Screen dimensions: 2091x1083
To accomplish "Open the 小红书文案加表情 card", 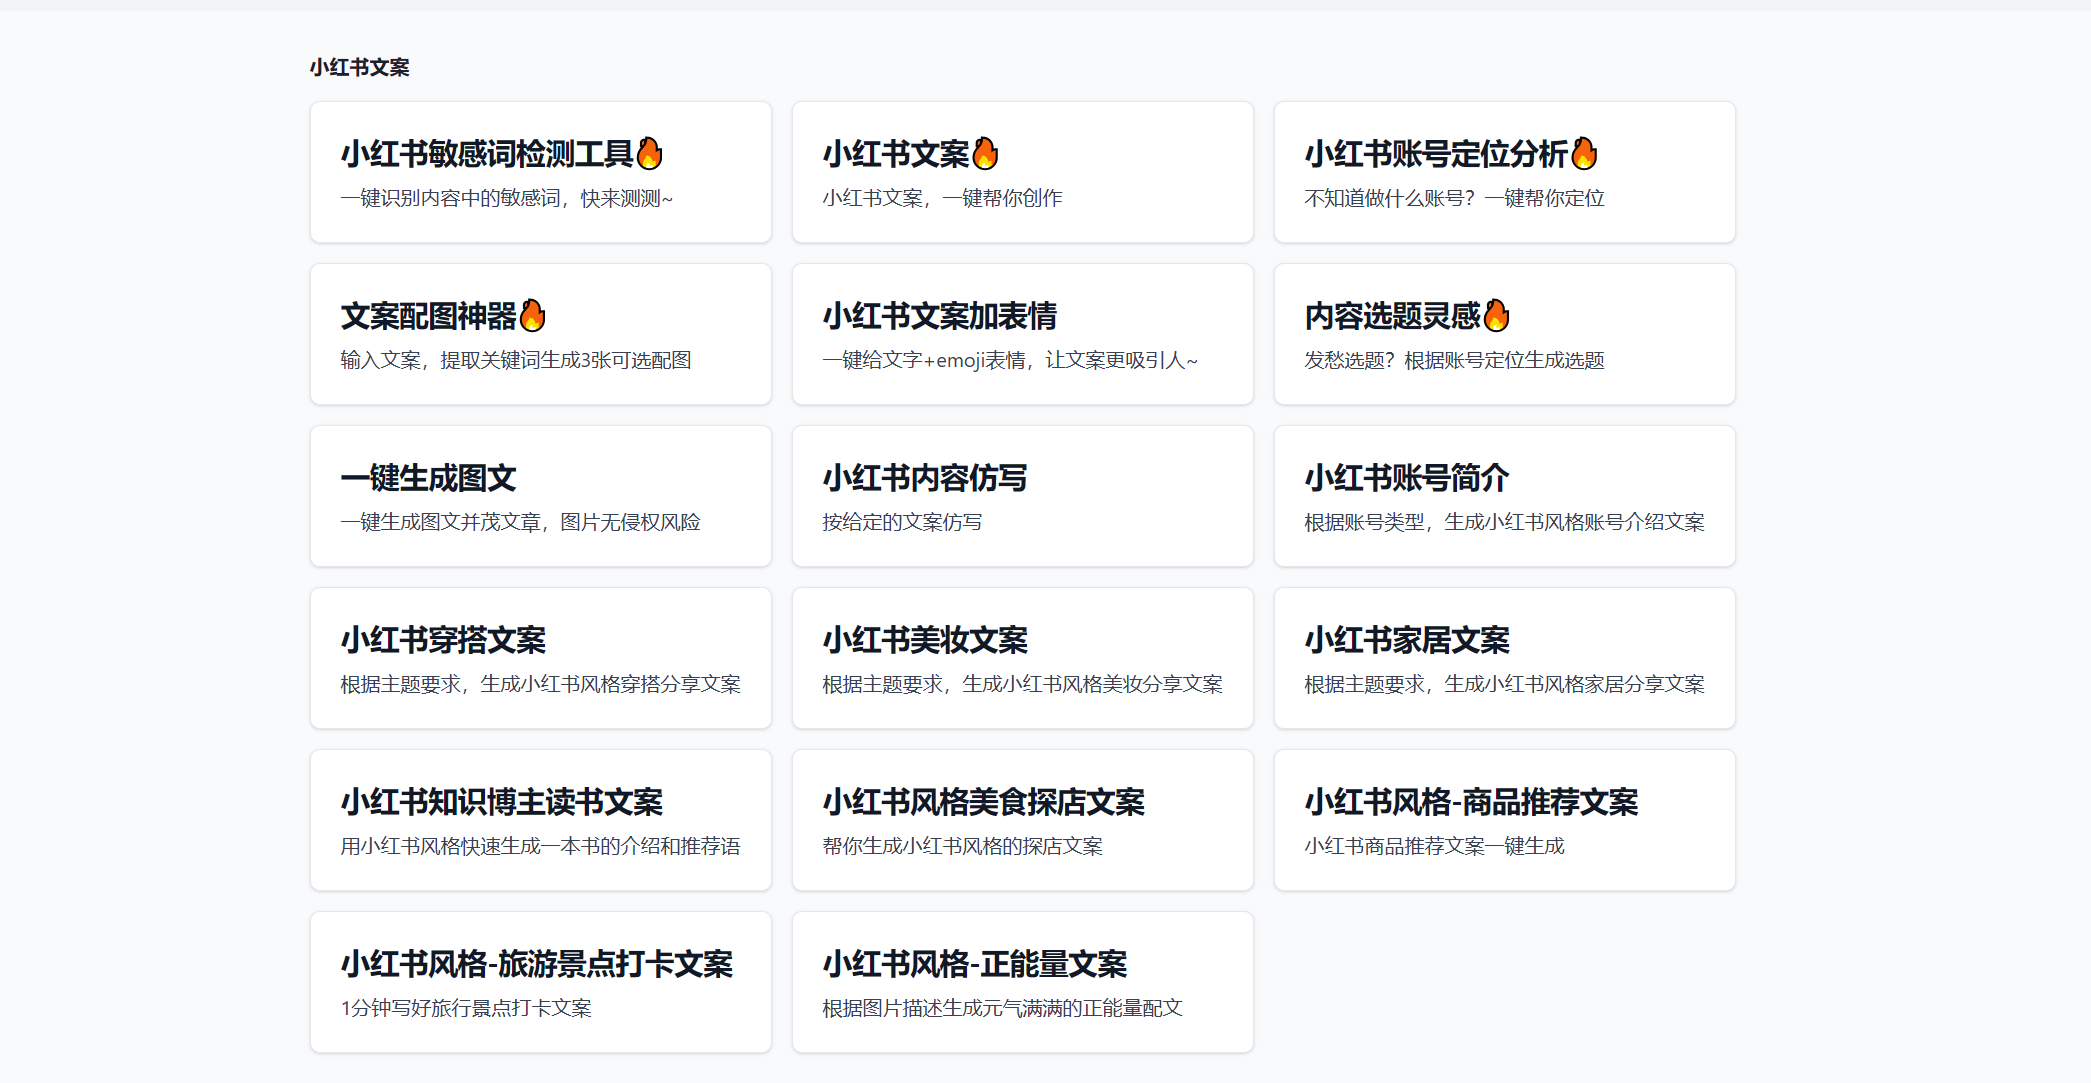I will (1022, 334).
